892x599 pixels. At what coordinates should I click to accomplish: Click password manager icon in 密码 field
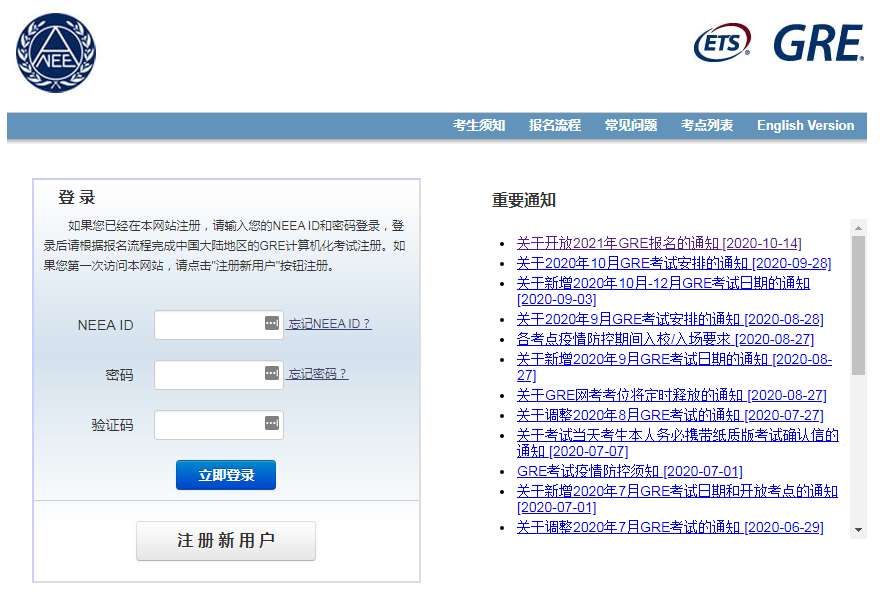(x=272, y=373)
